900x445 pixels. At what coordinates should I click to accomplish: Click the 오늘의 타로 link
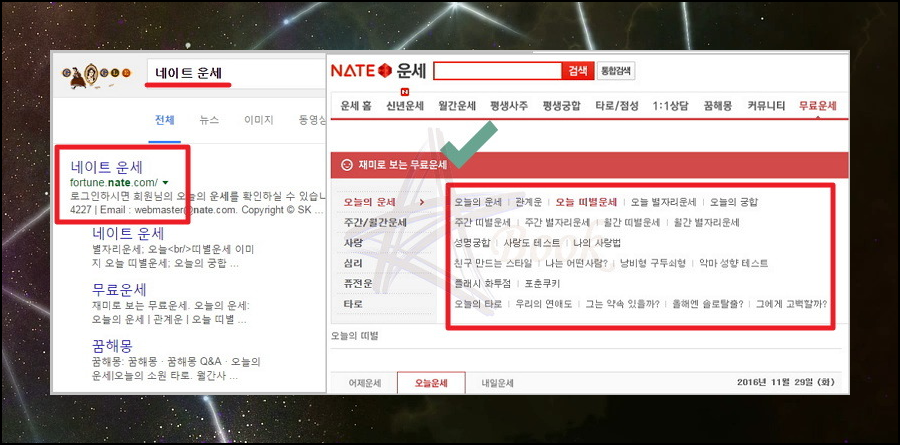pos(478,304)
